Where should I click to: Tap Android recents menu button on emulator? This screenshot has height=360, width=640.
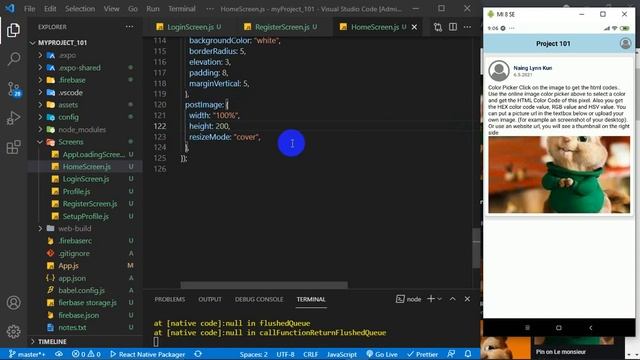coord(527,327)
